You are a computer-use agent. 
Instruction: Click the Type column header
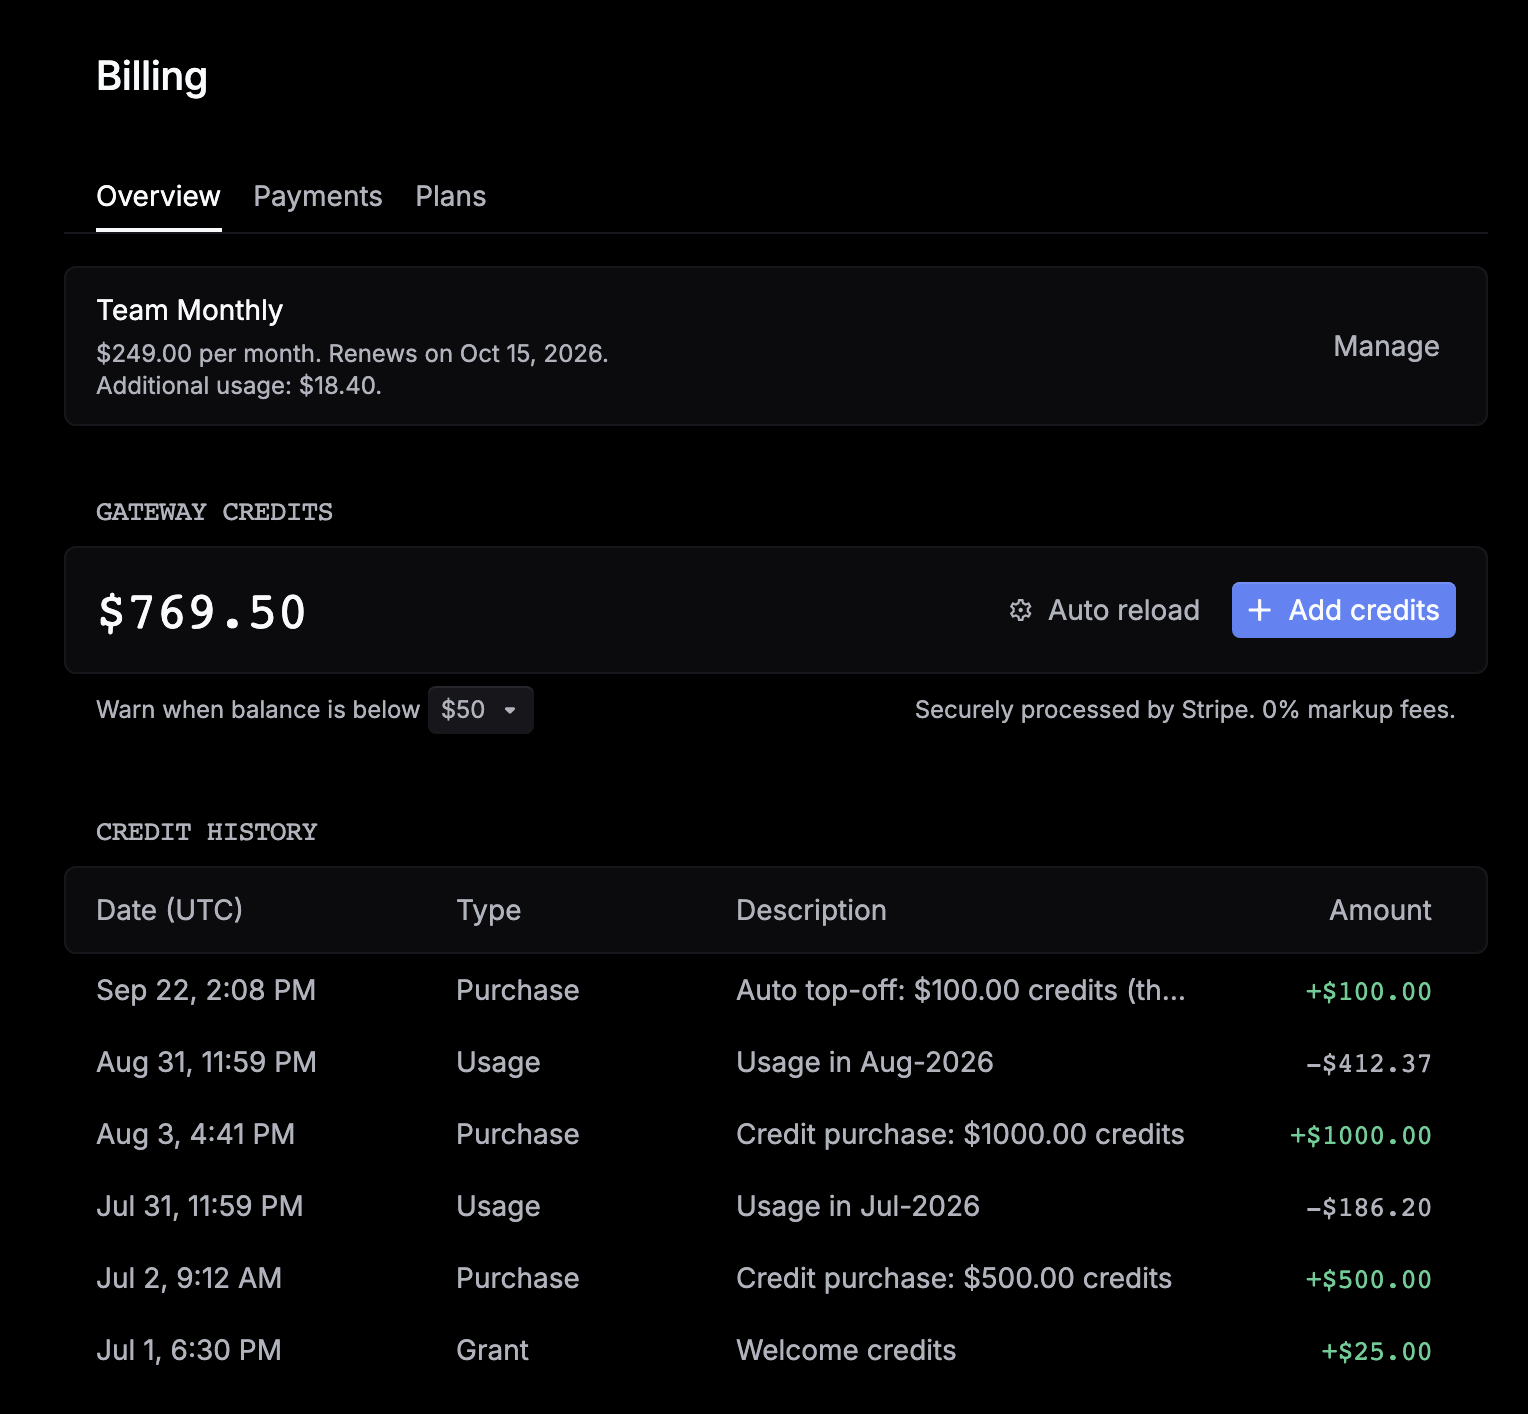click(488, 910)
